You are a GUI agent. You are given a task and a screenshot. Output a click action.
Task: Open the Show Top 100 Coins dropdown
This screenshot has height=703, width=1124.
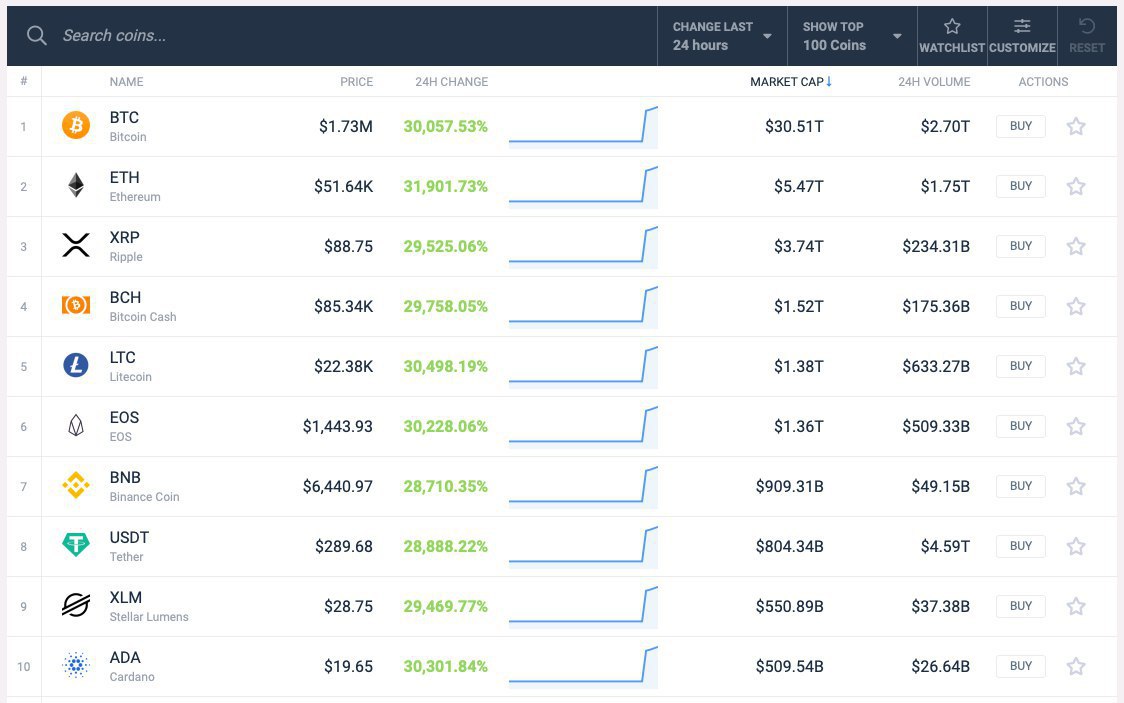point(852,36)
